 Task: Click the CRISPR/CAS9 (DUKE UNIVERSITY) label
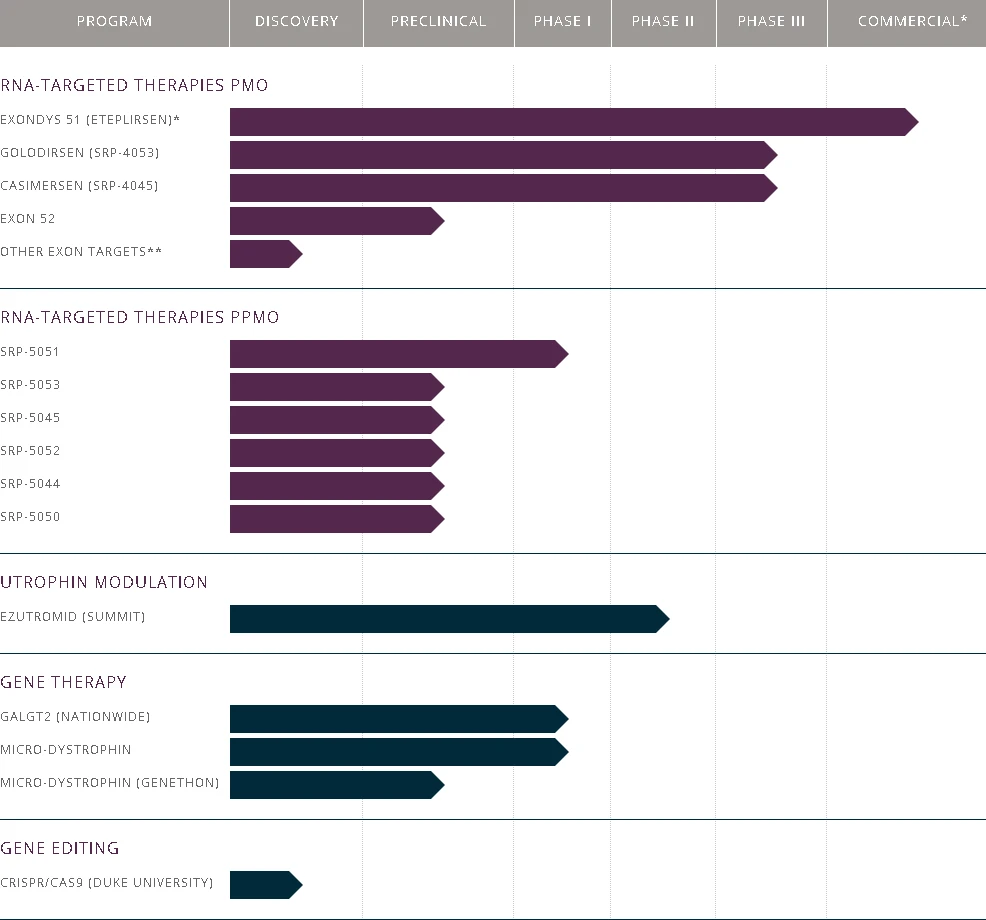107,883
